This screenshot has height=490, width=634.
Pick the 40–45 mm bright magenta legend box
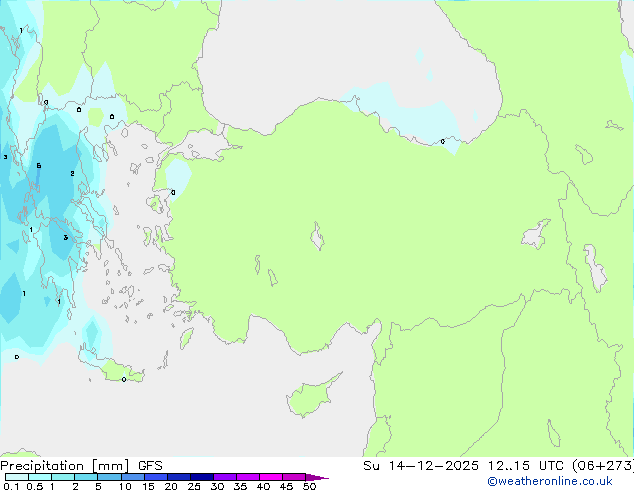(271, 477)
